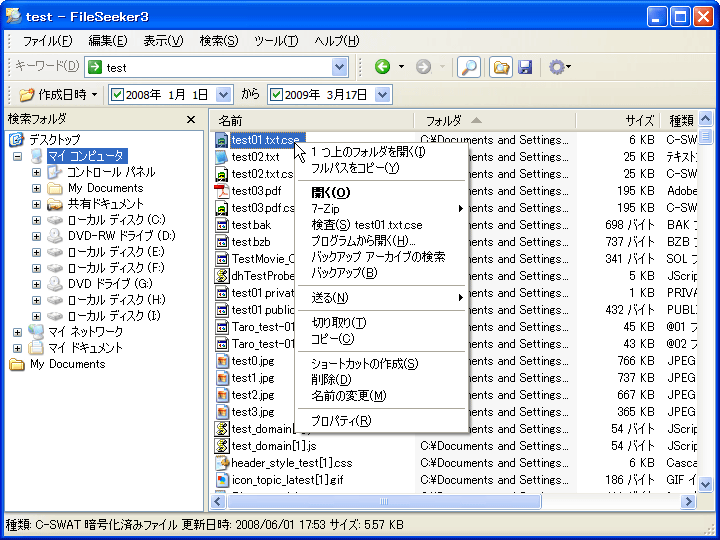Click the FileSeeker3 title bar app icon
This screenshot has height=540, width=720.
(13, 16)
